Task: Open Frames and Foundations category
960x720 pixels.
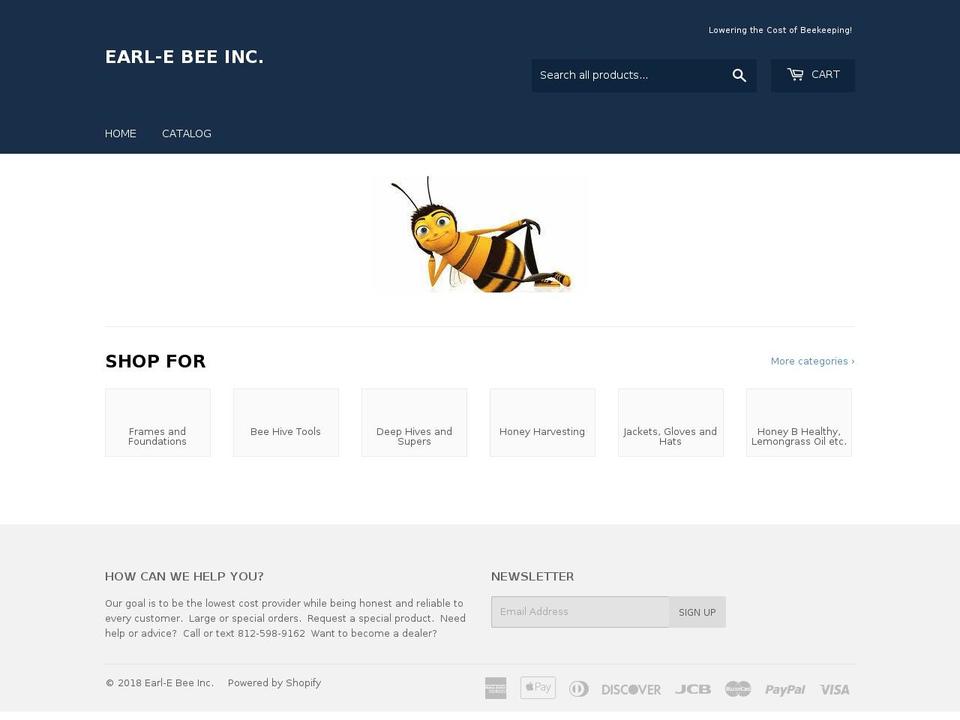Action: tap(157, 422)
